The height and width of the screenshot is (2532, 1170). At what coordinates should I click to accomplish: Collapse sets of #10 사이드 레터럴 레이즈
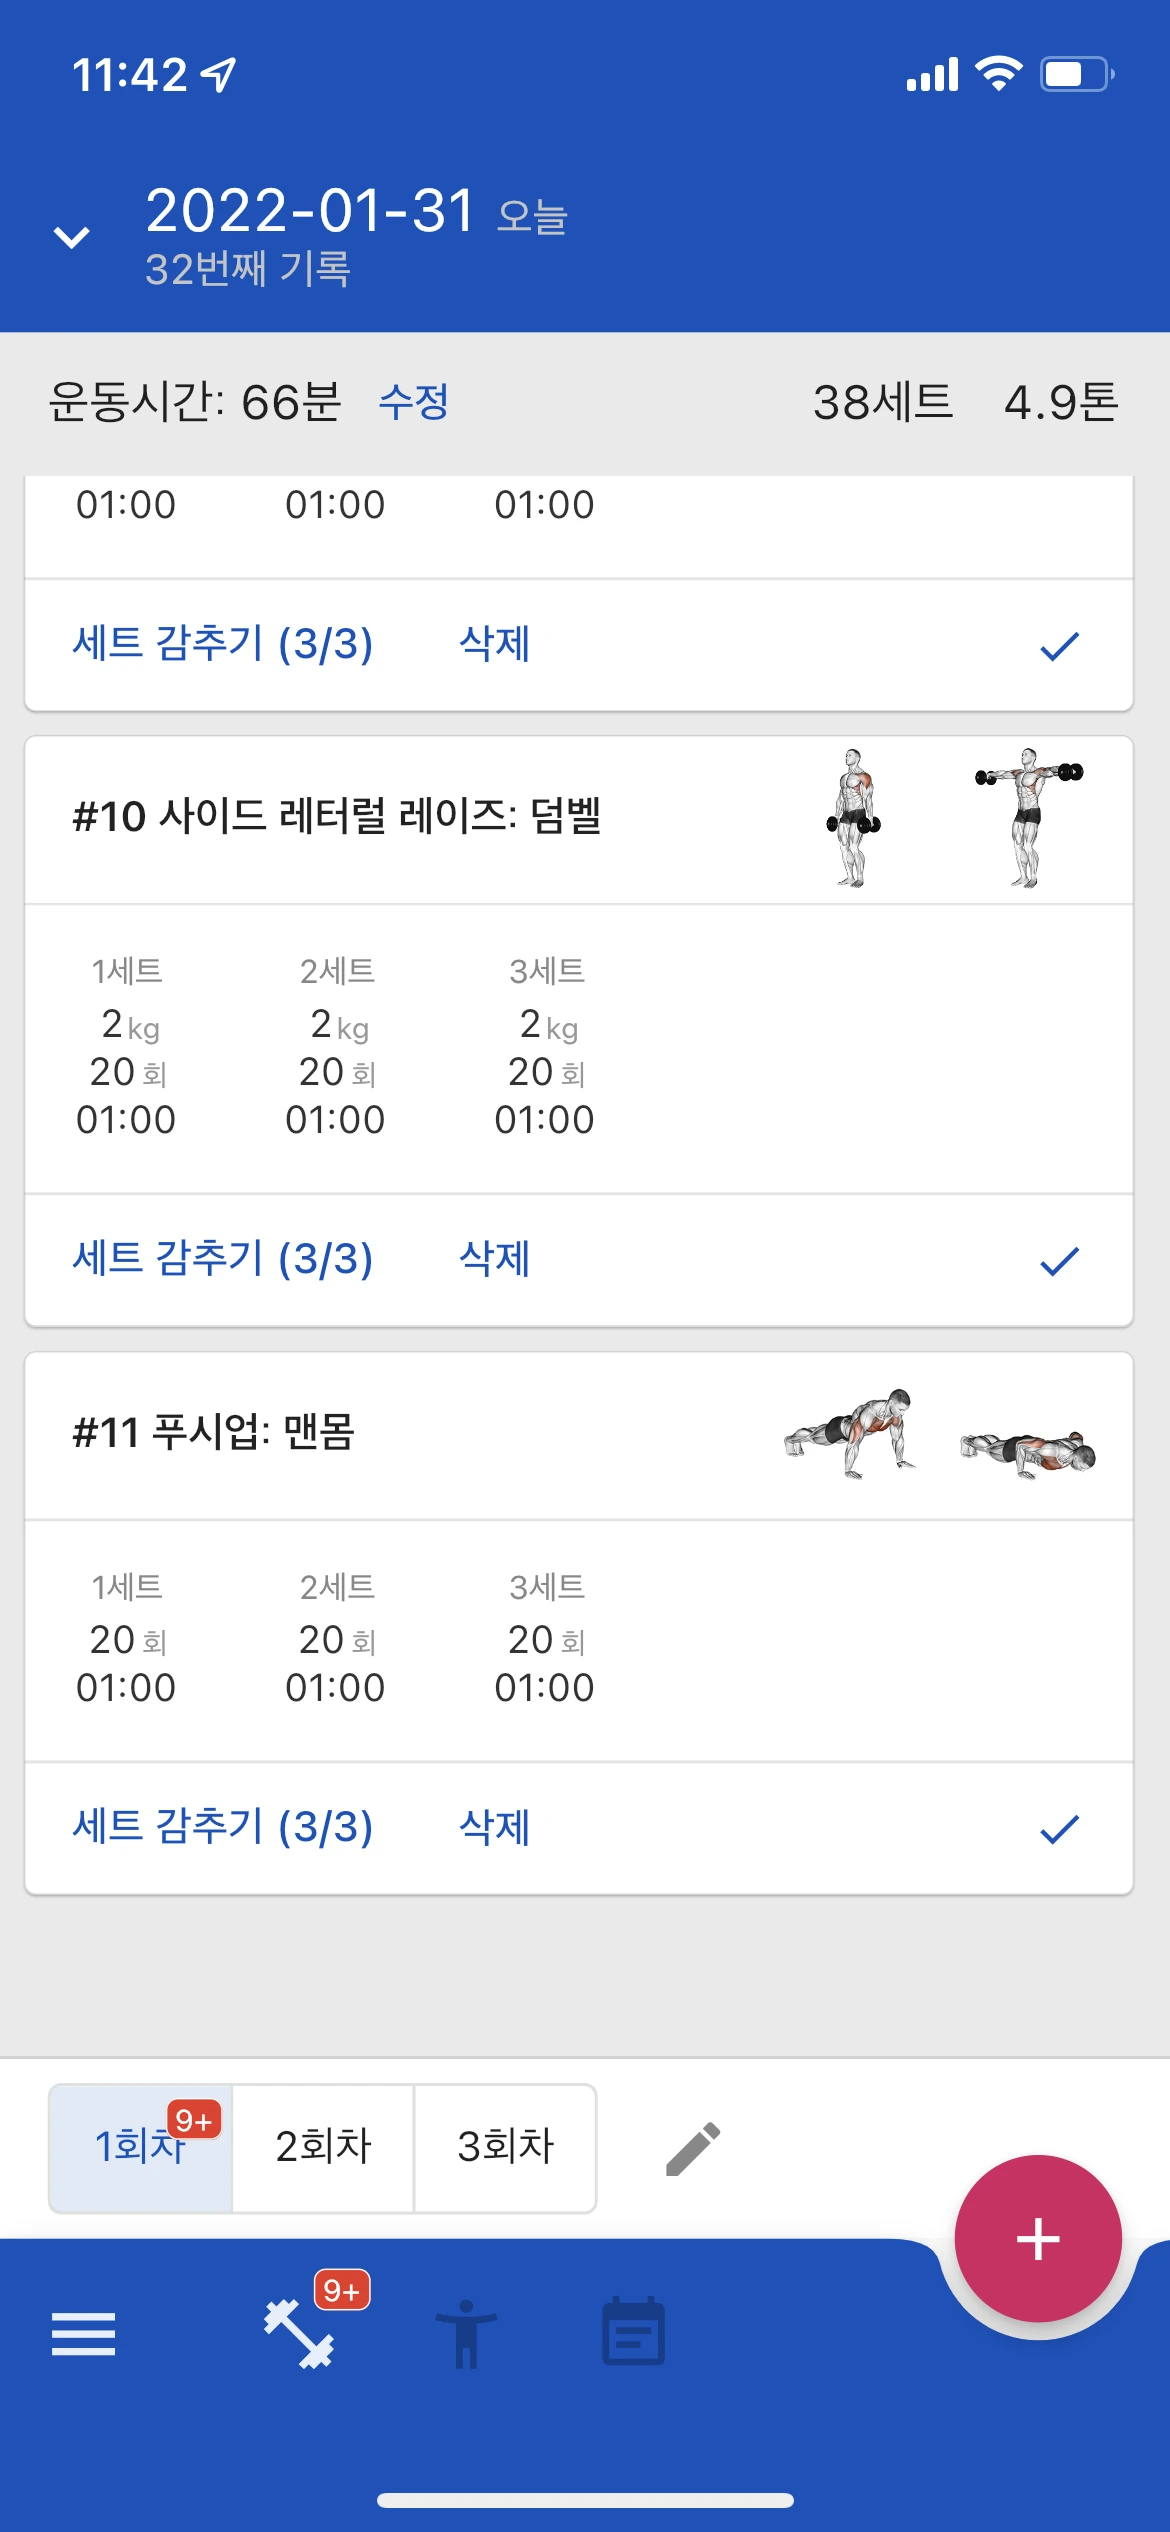point(222,1259)
